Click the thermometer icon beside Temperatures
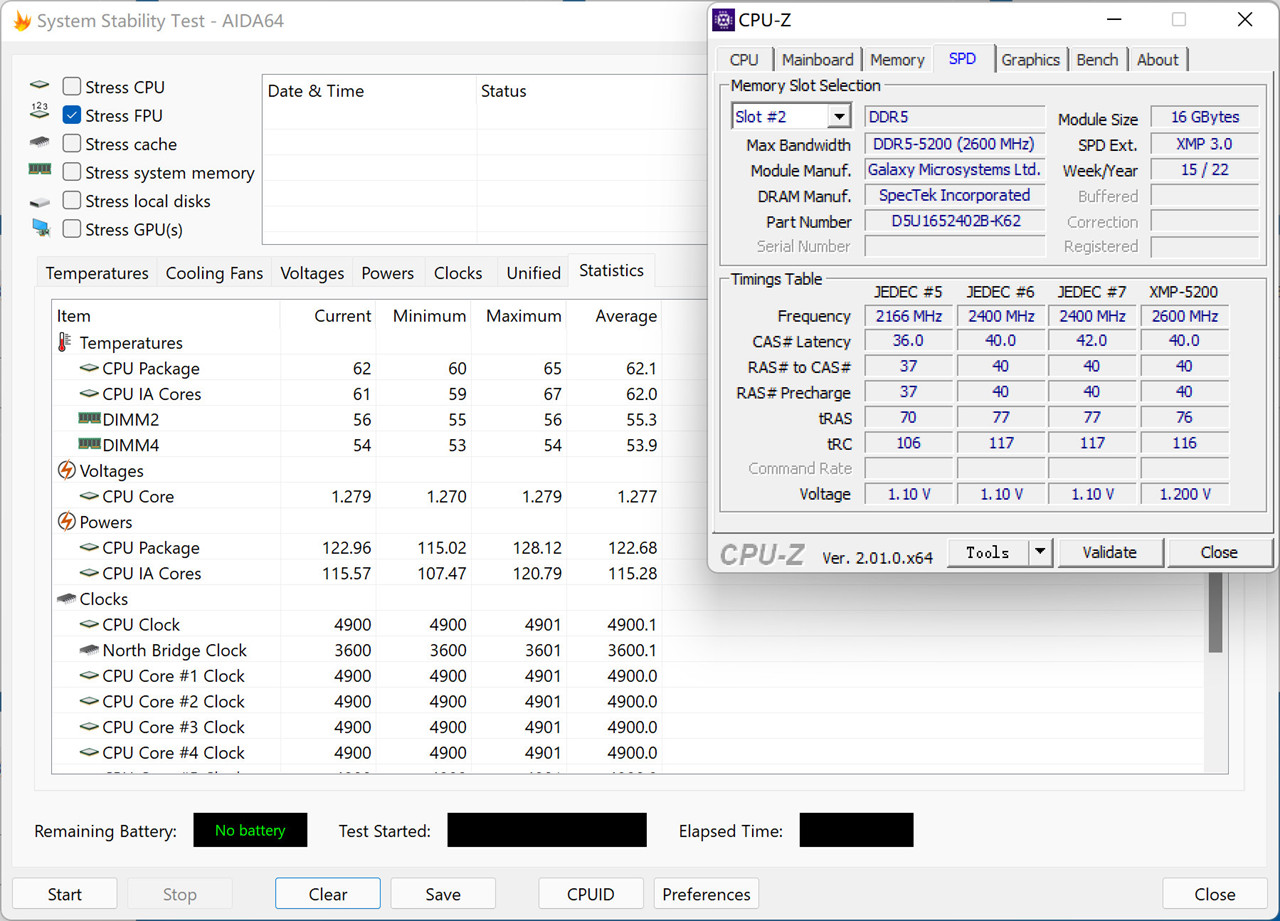Image resolution: width=1280 pixels, height=921 pixels. pyautogui.click(x=63, y=343)
